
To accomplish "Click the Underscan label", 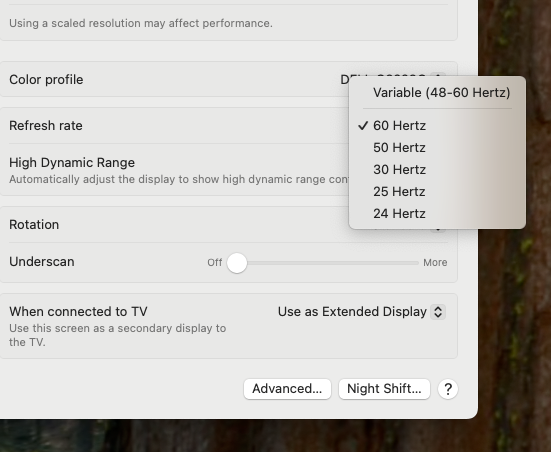I will (x=41, y=261).
